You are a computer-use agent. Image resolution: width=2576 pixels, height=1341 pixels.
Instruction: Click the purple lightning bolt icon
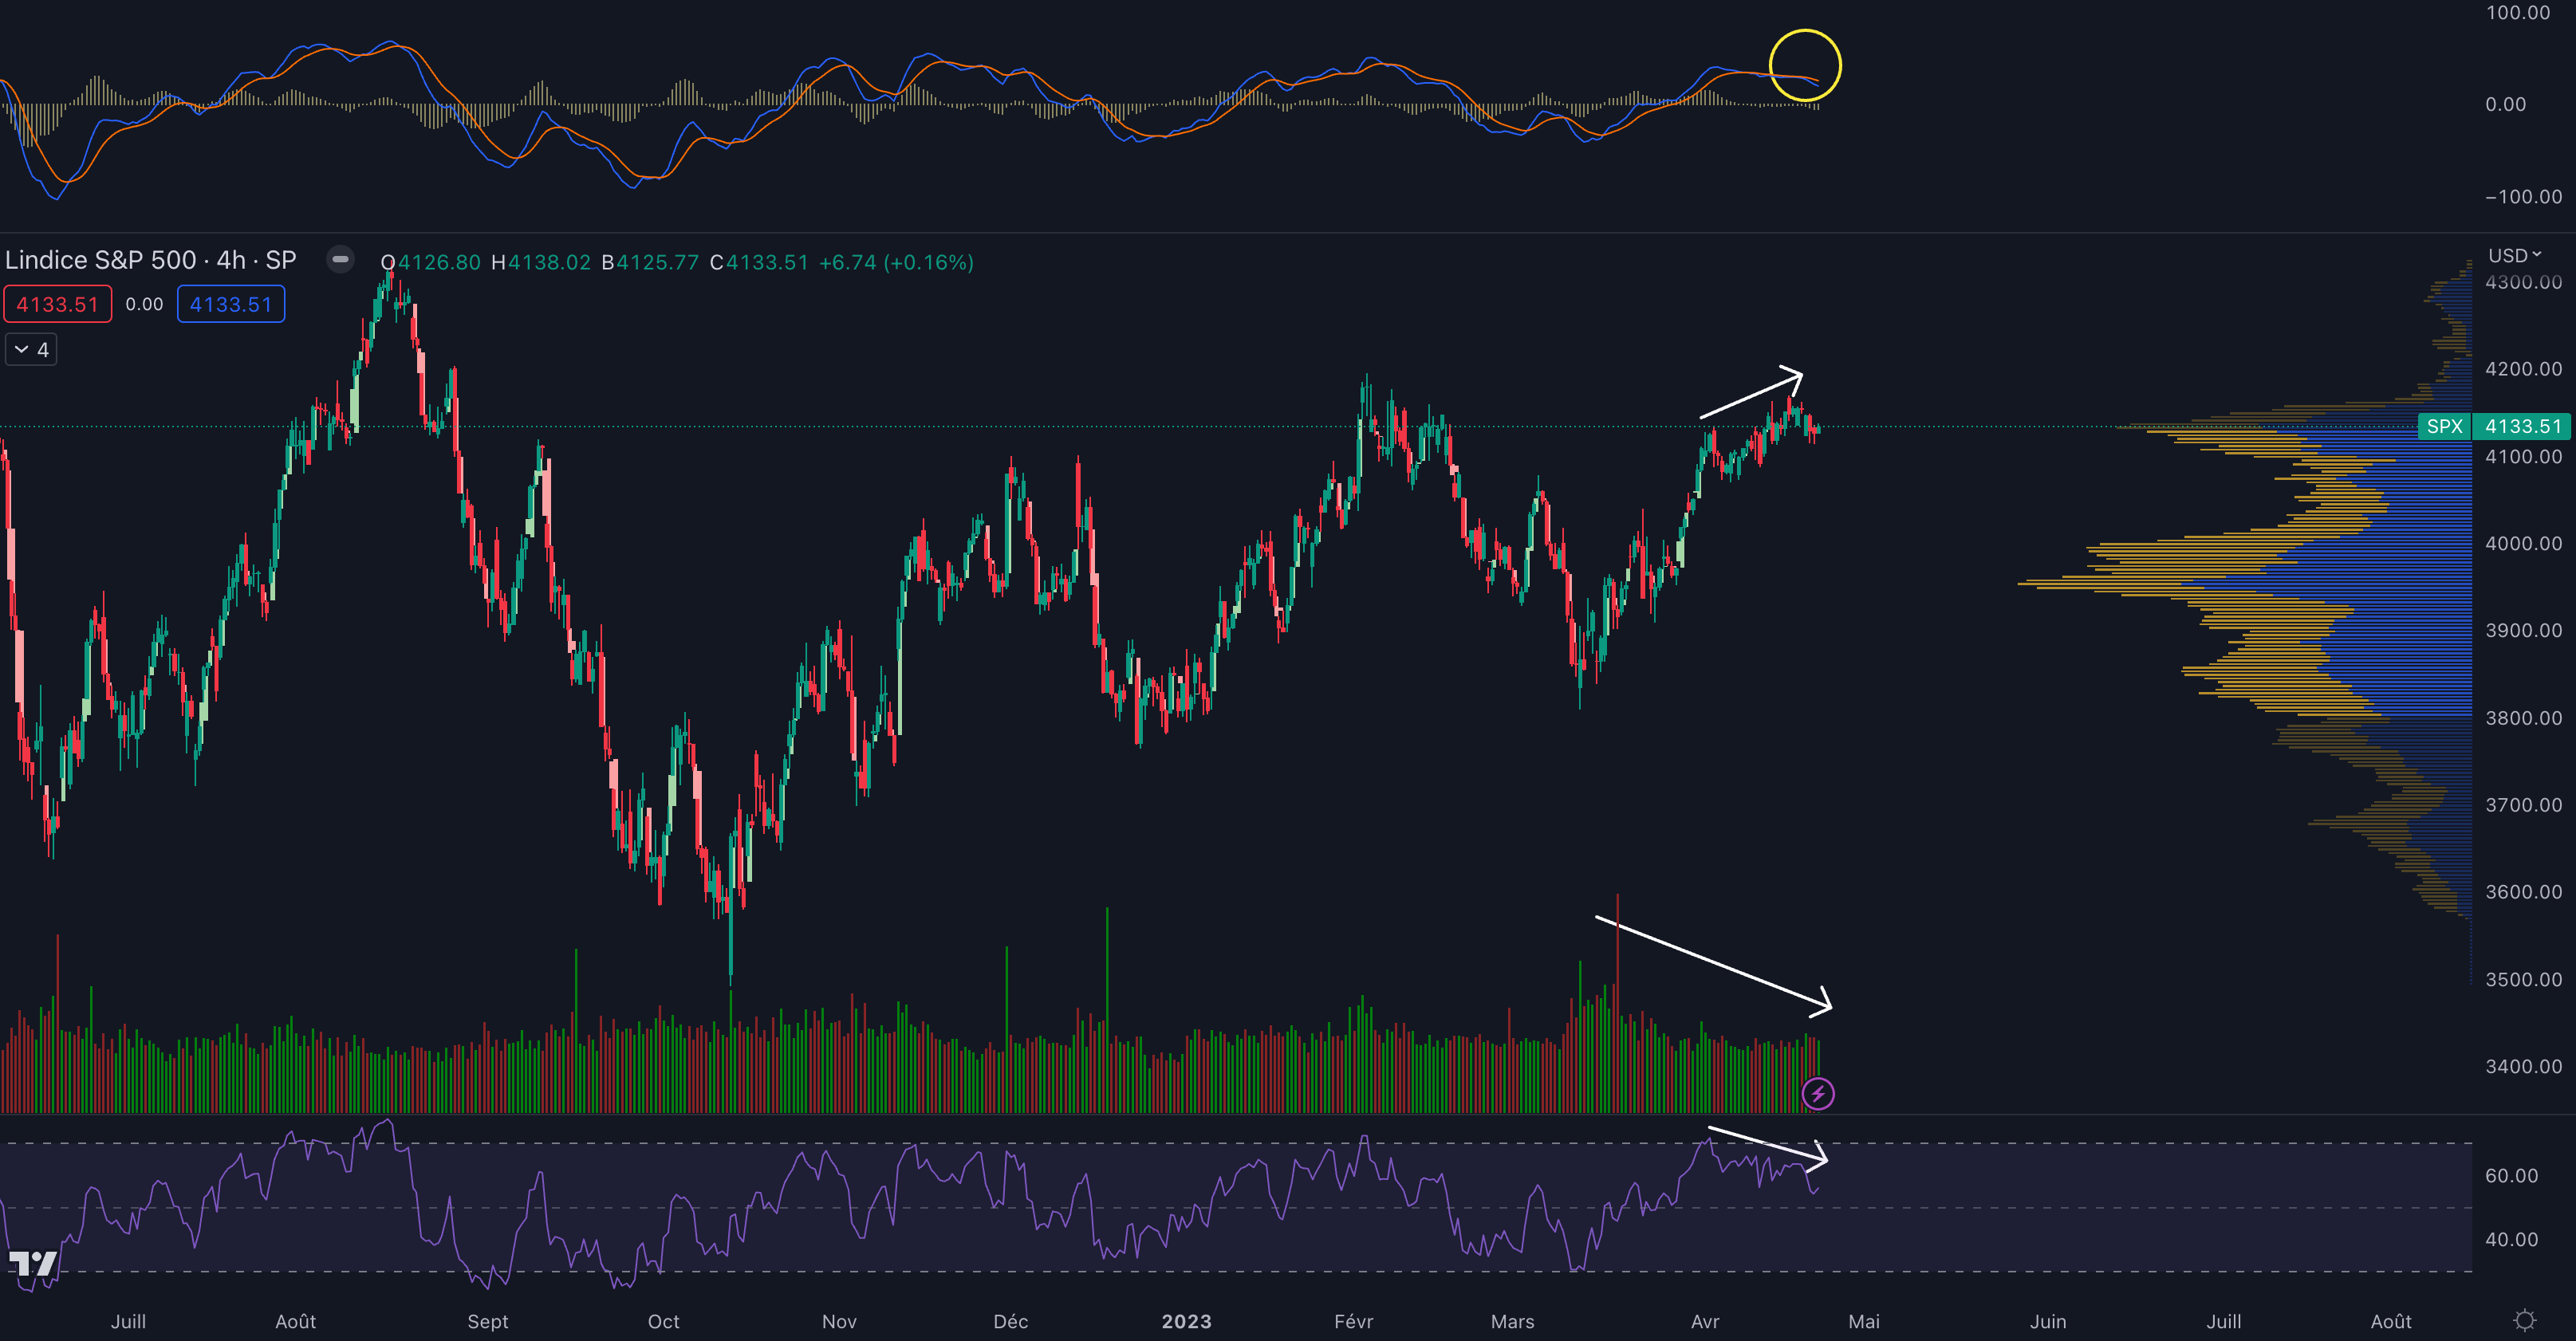pos(1817,1093)
